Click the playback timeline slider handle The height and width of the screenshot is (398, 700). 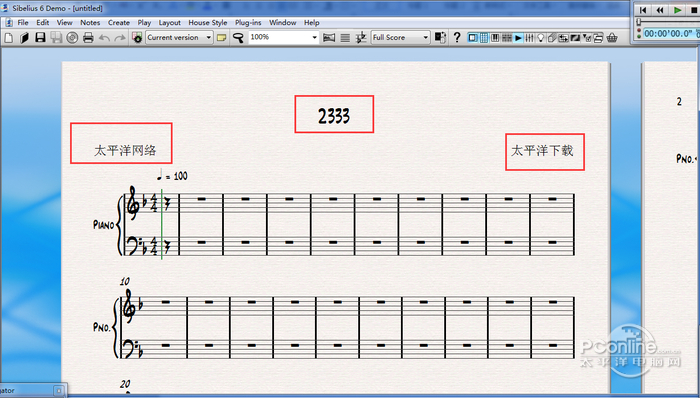(639, 22)
